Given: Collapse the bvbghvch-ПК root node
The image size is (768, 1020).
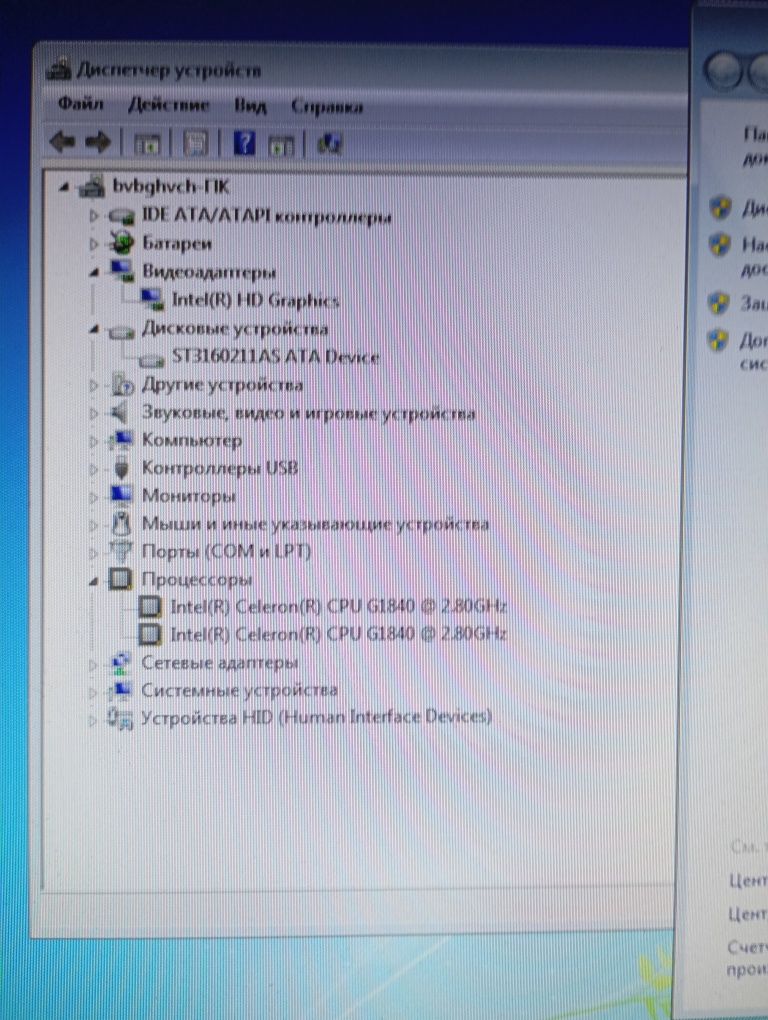Looking at the screenshot, I should click(x=64, y=187).
